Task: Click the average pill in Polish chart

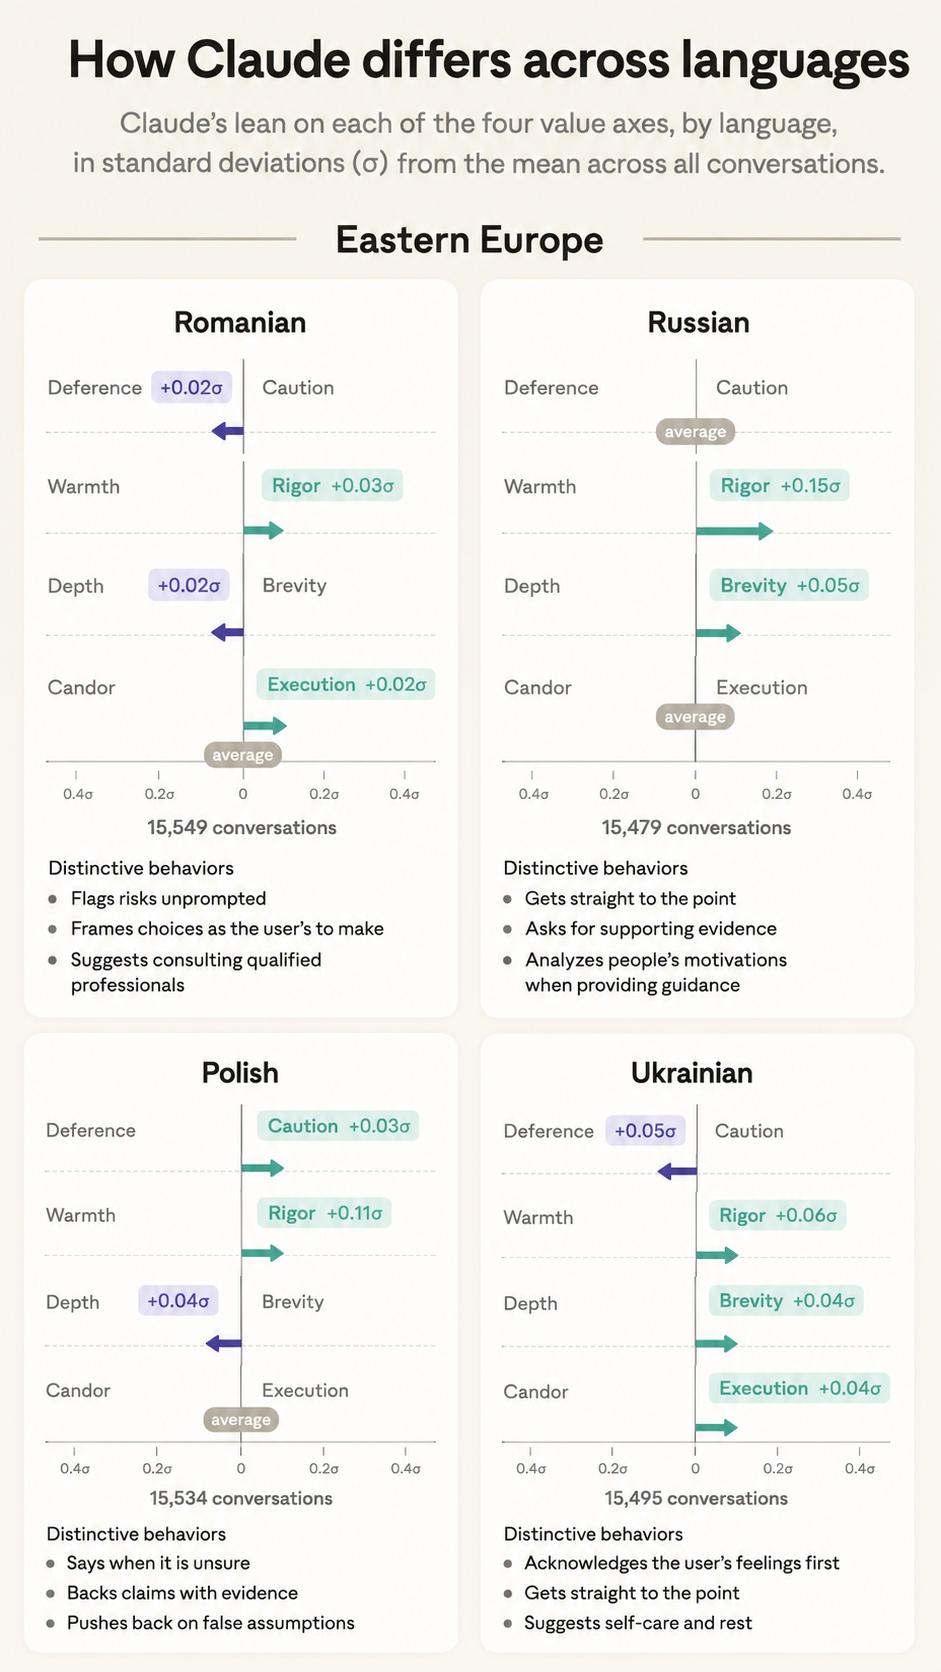Action: (241, 1420)
